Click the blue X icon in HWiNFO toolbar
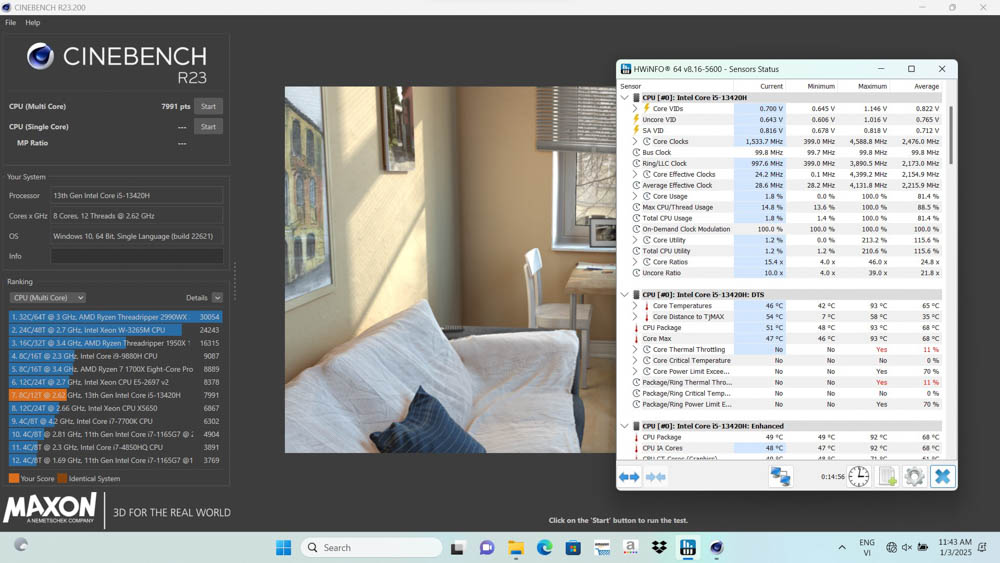 943,476
